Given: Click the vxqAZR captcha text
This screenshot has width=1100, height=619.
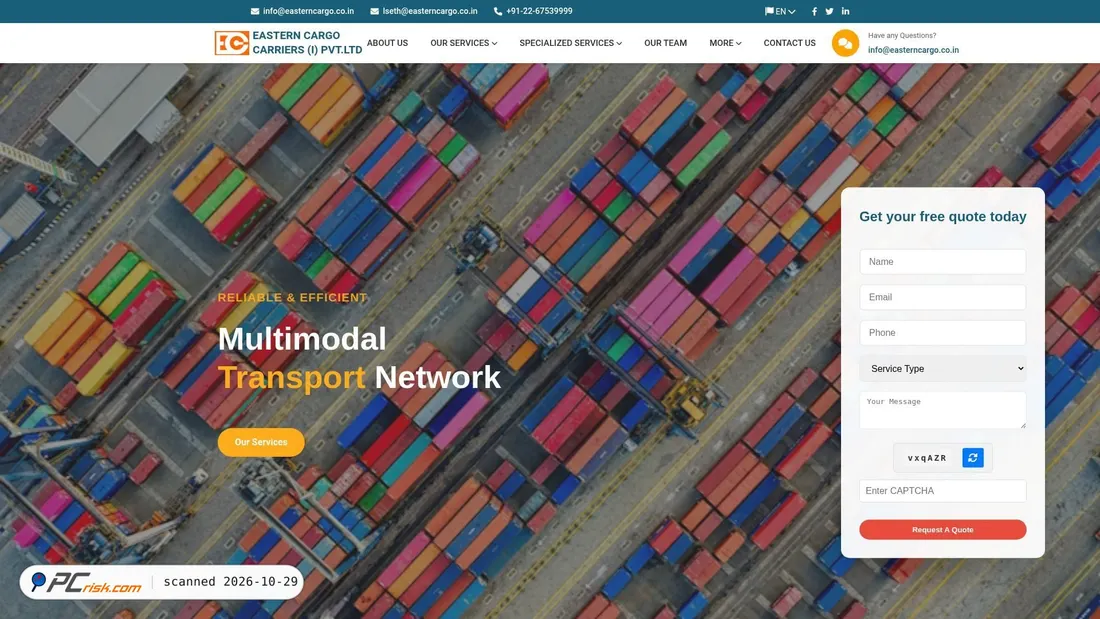Looking at the screenshot, I should [927, 458].
